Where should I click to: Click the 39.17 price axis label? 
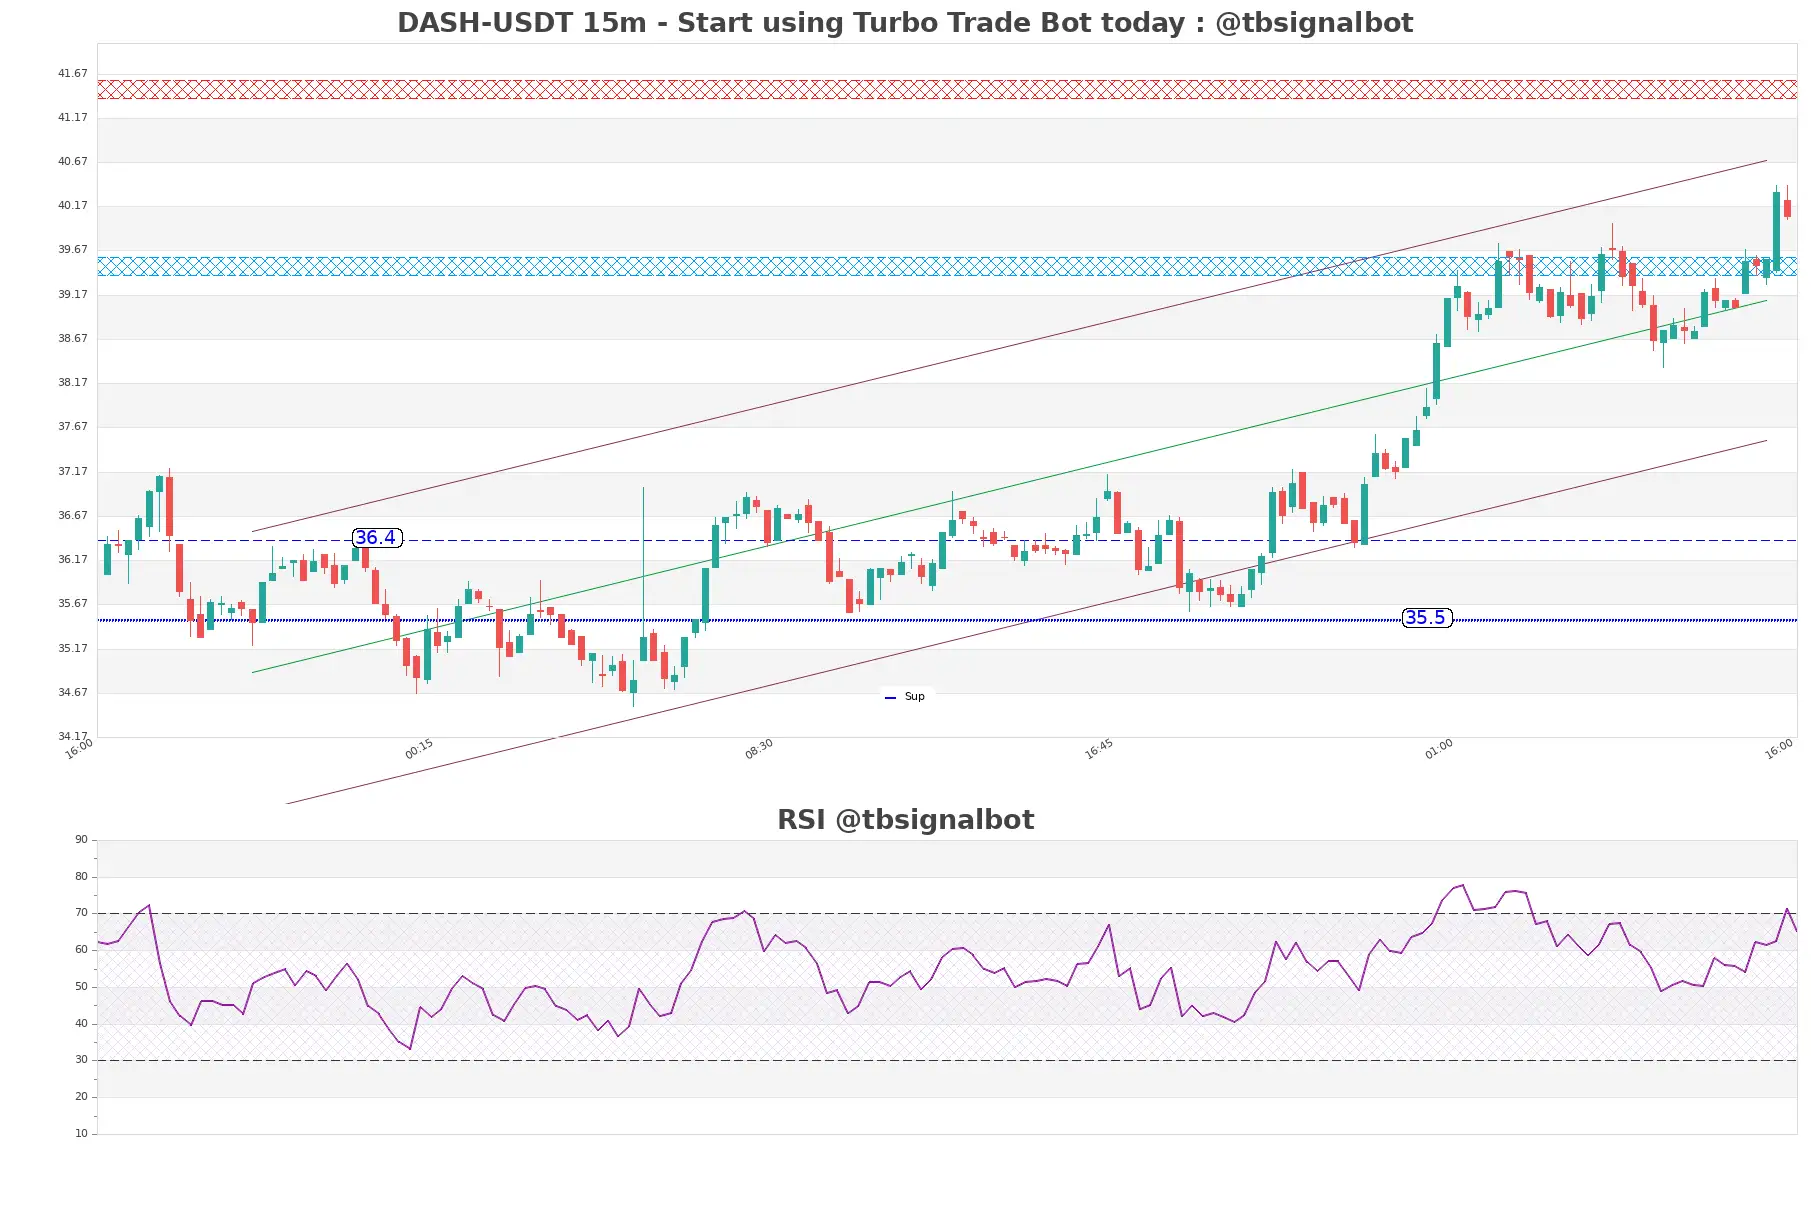click(72, 294)
